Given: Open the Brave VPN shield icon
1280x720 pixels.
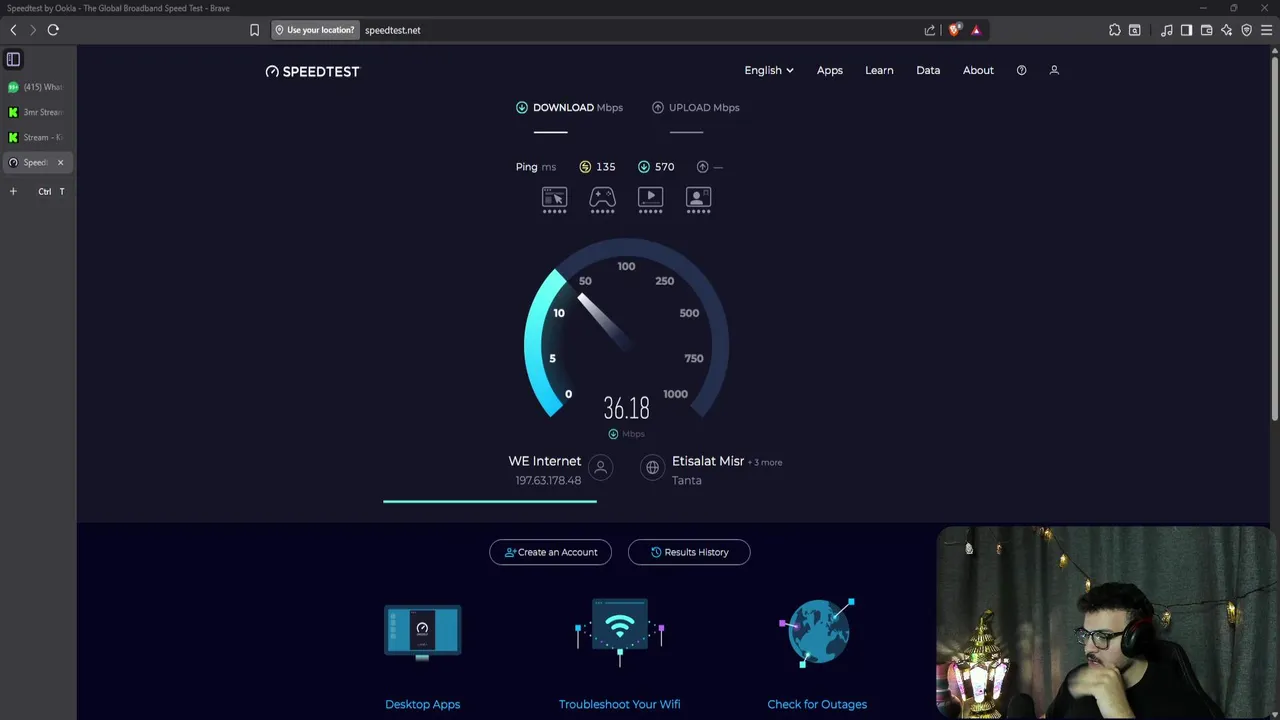Looking at the screenshot, I should pos(1246,30).
